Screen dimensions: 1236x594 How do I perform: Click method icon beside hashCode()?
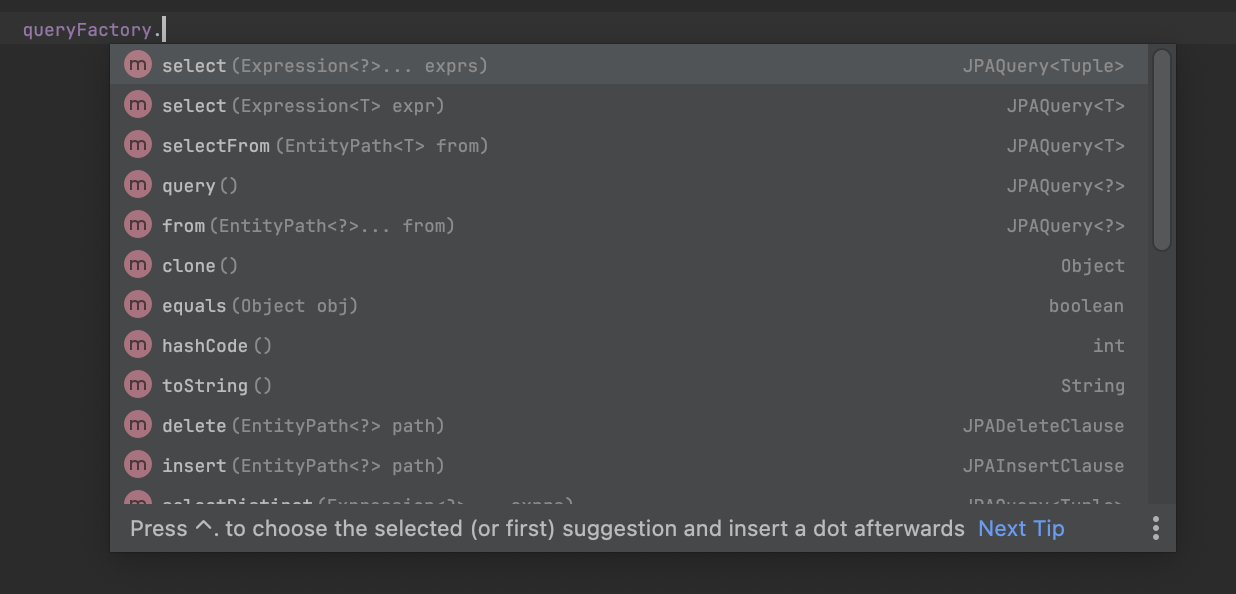pos(137,345)
